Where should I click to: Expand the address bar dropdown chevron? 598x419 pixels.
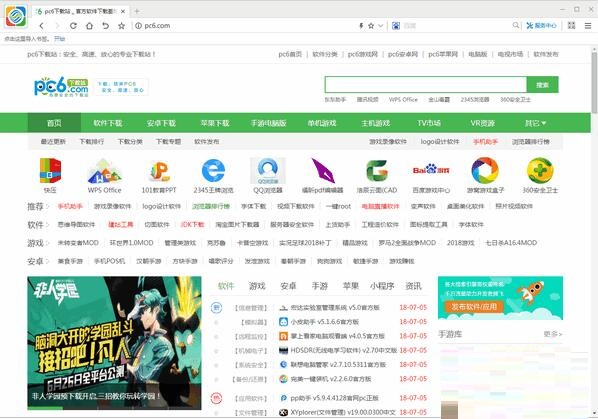click(381, 26)
